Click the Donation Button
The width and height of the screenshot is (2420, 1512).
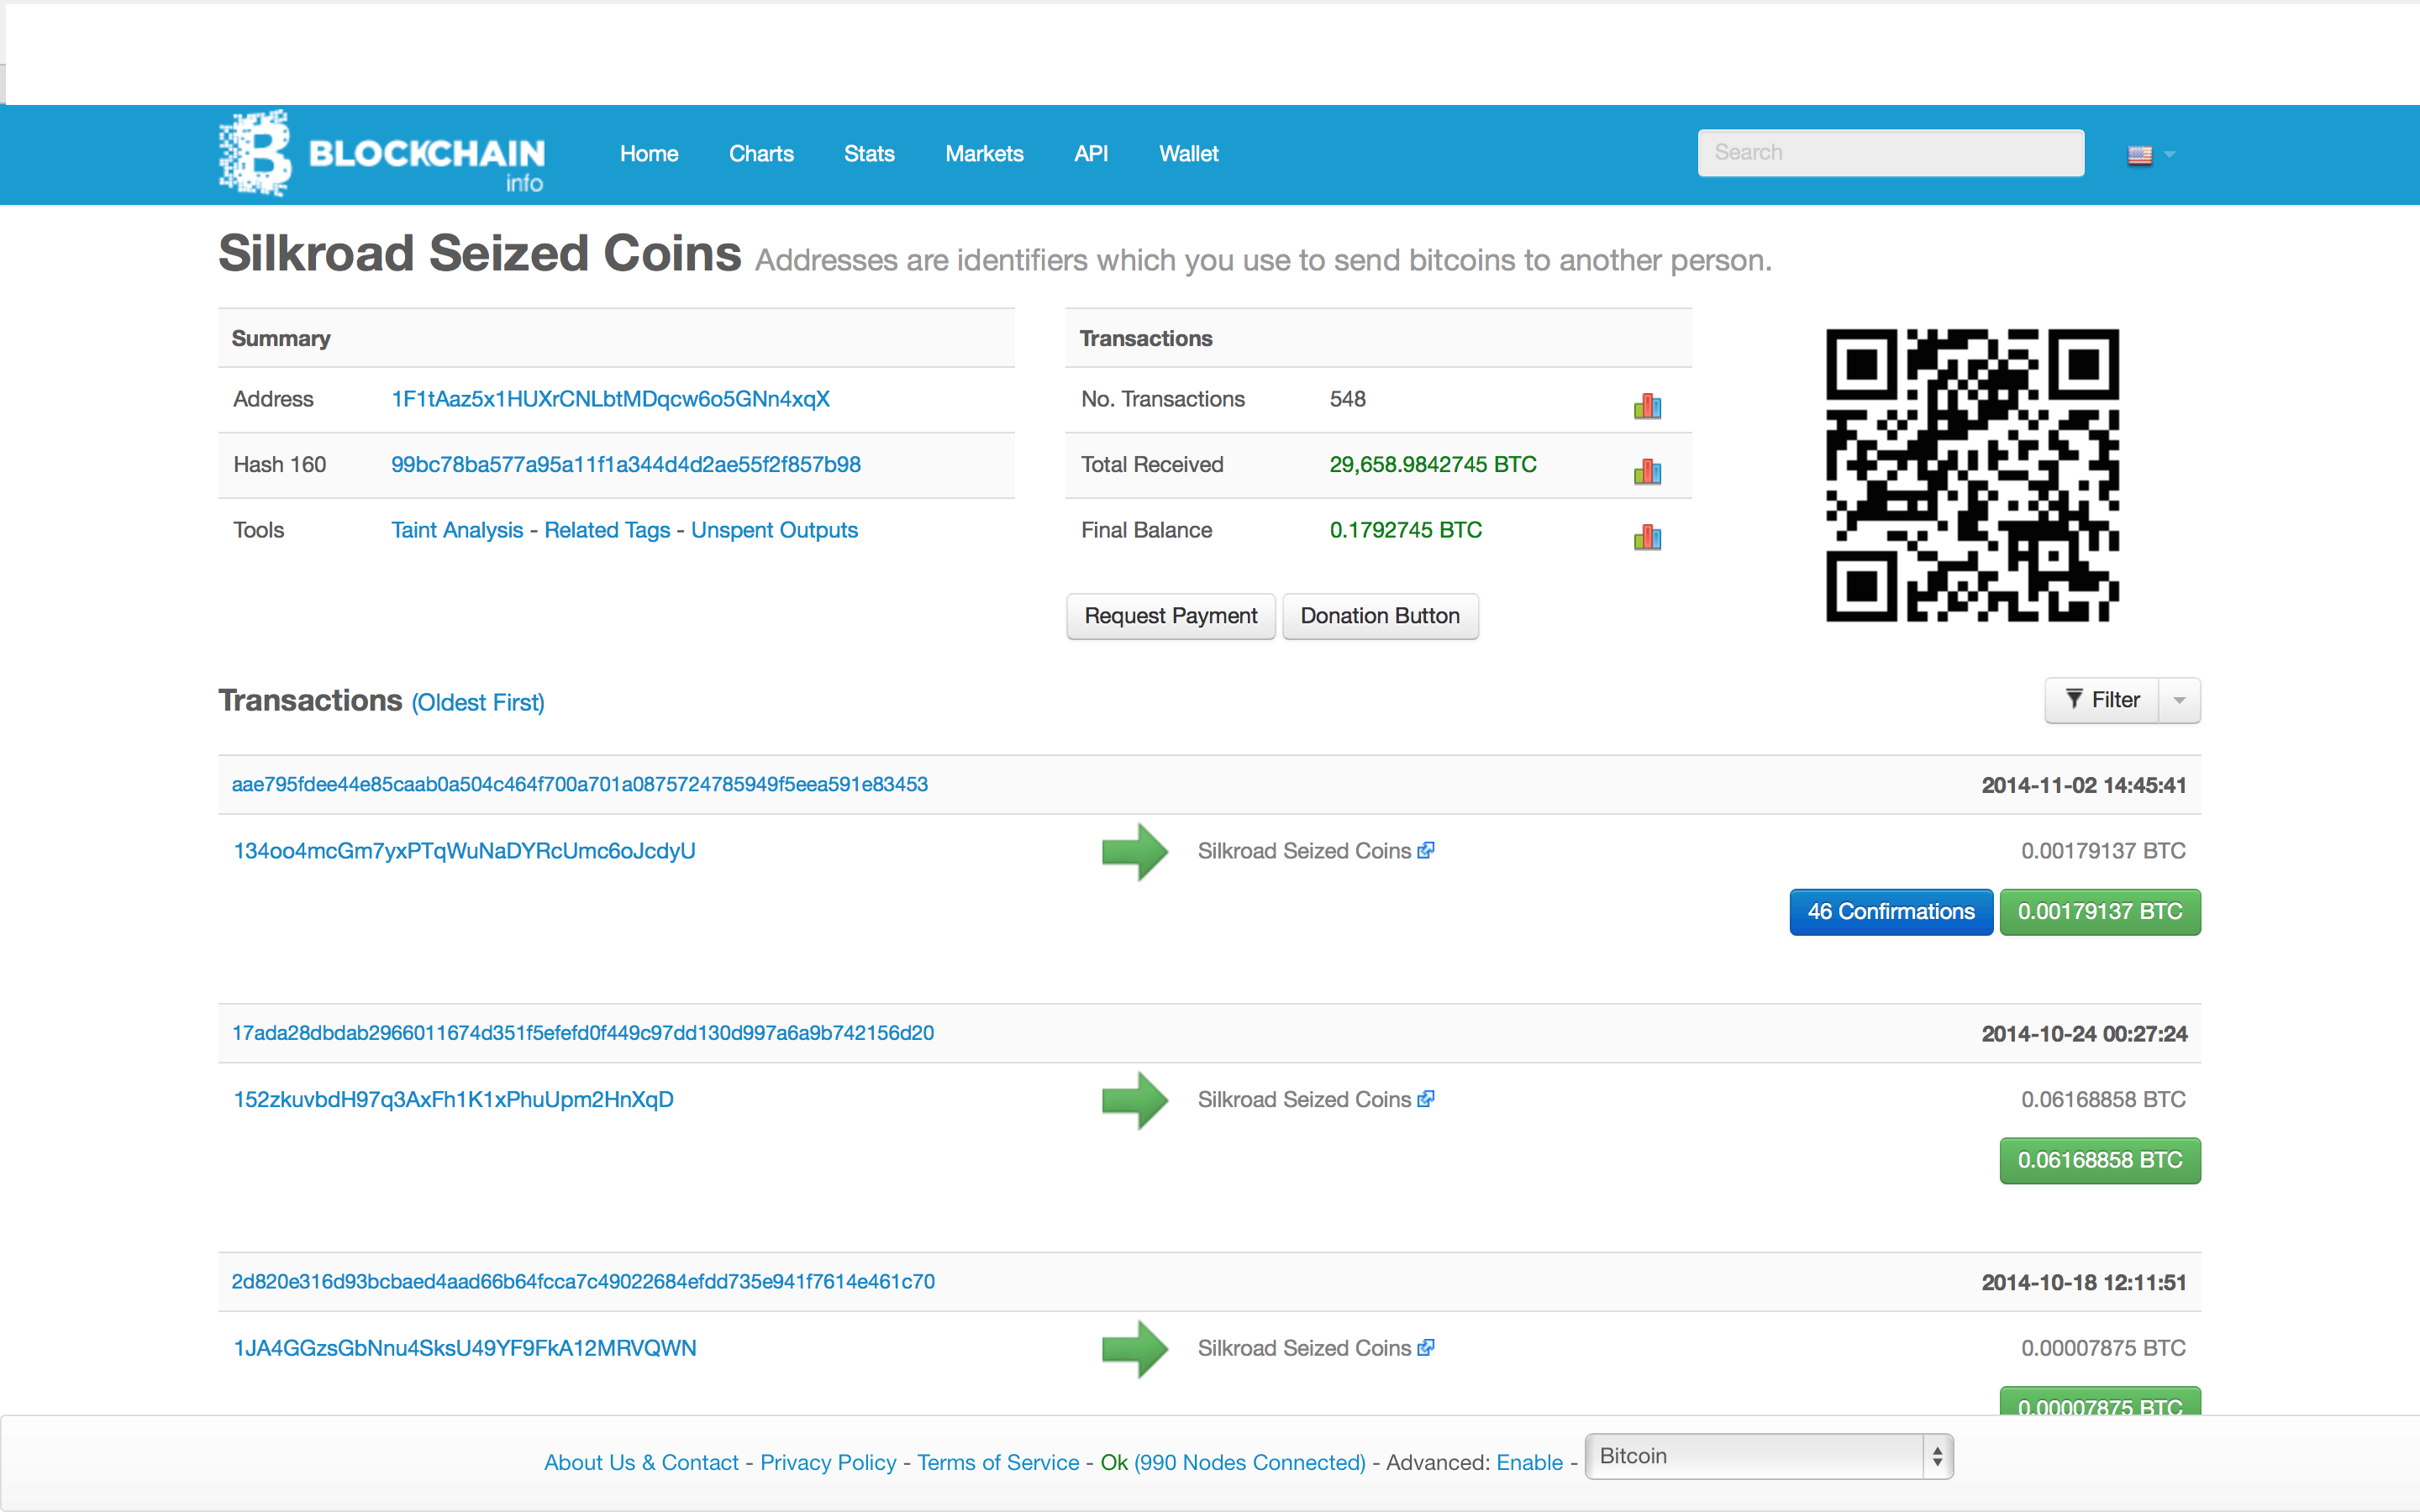(1380, 615)
